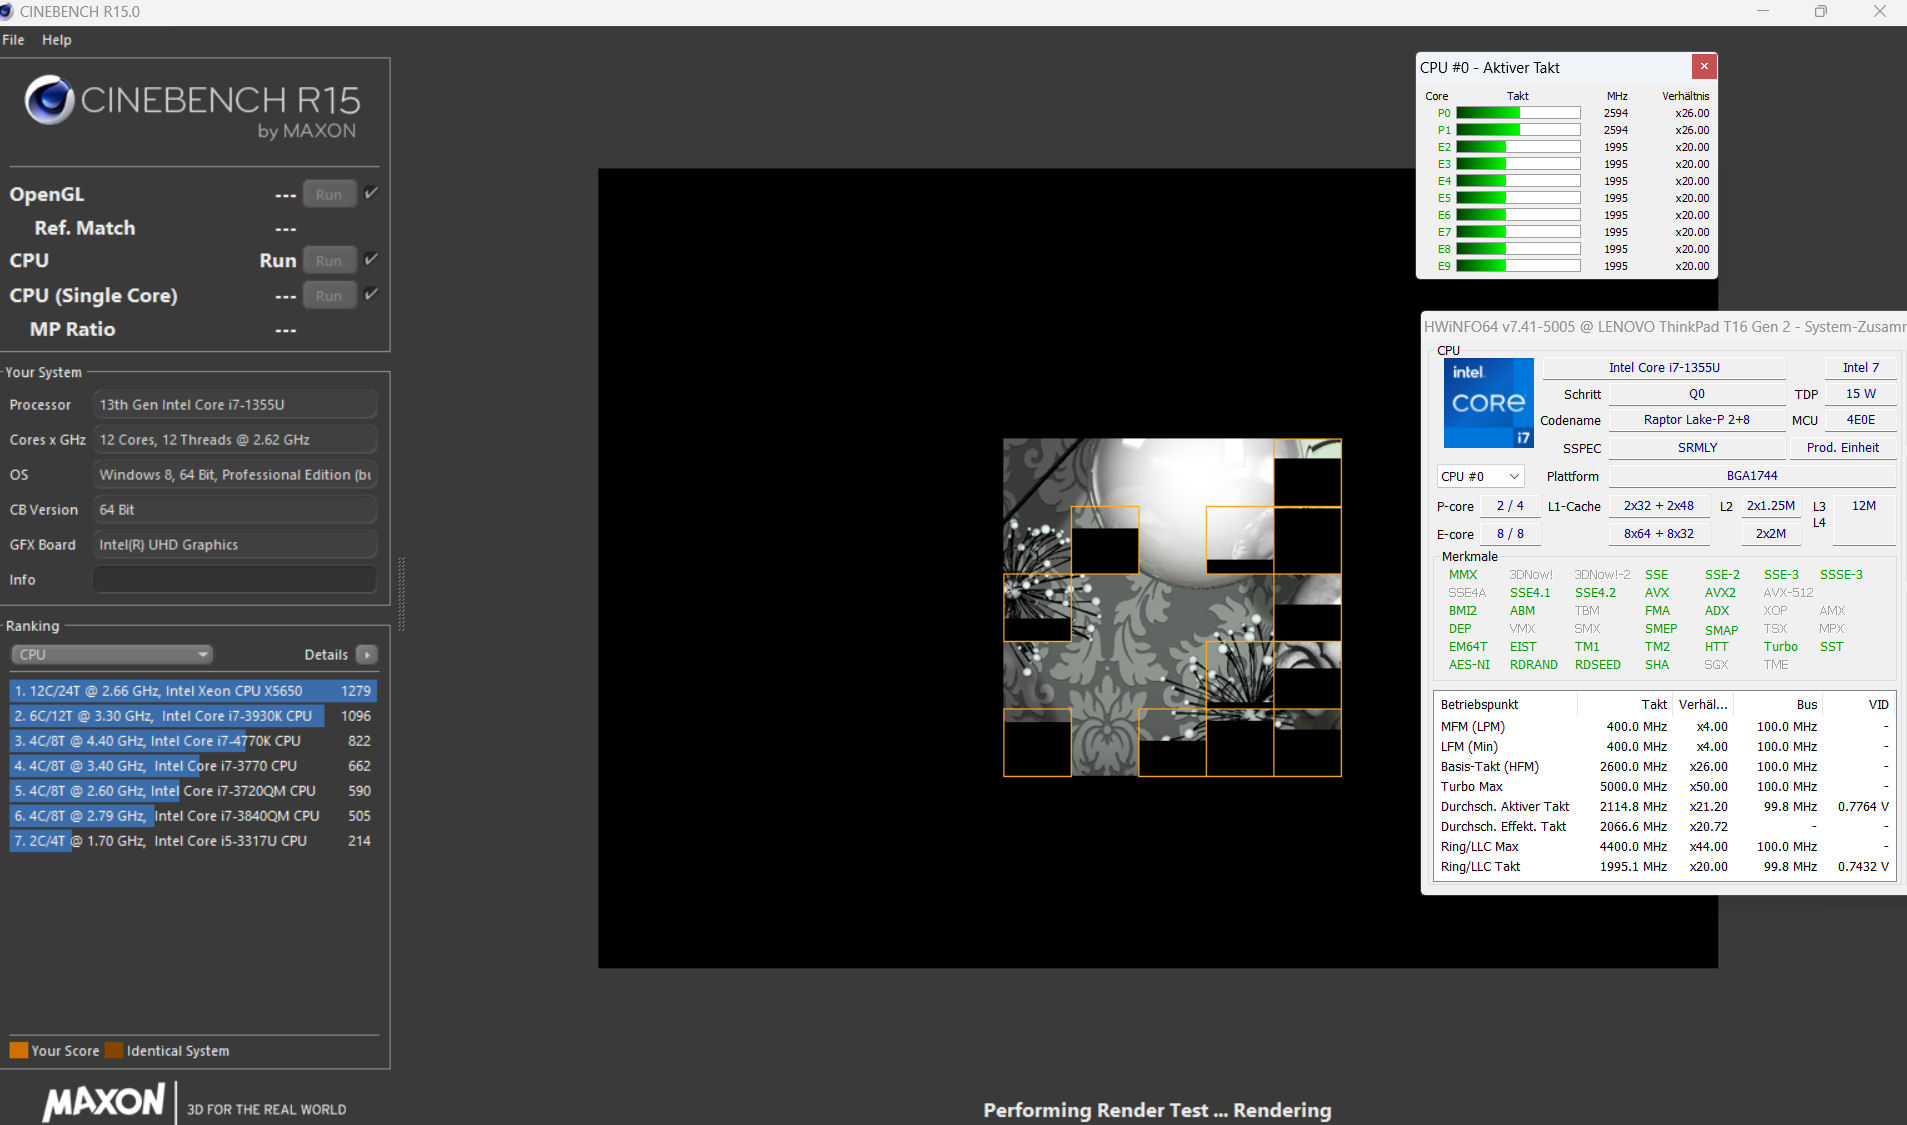Toggle the CPU test checkbox
Image resolution: width=1907 pixels, height=1125 pixels.
371,259
